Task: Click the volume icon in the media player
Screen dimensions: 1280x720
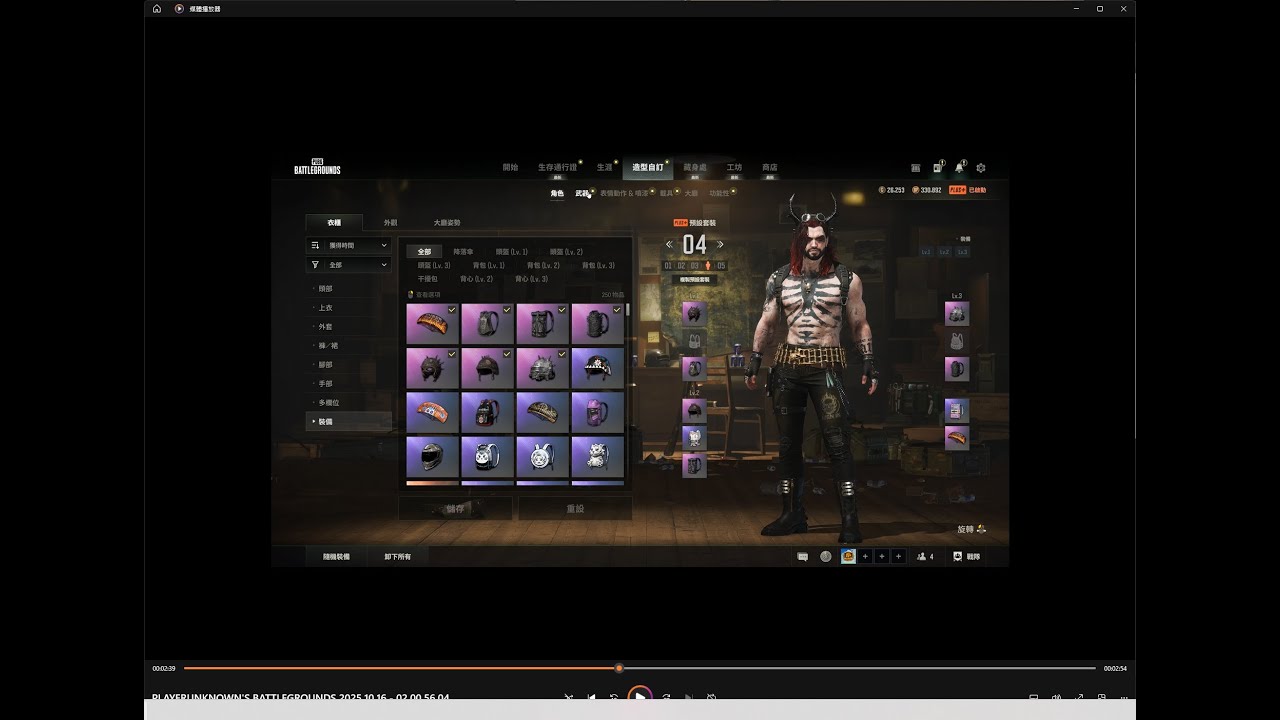Action: tap(1056, 697)
